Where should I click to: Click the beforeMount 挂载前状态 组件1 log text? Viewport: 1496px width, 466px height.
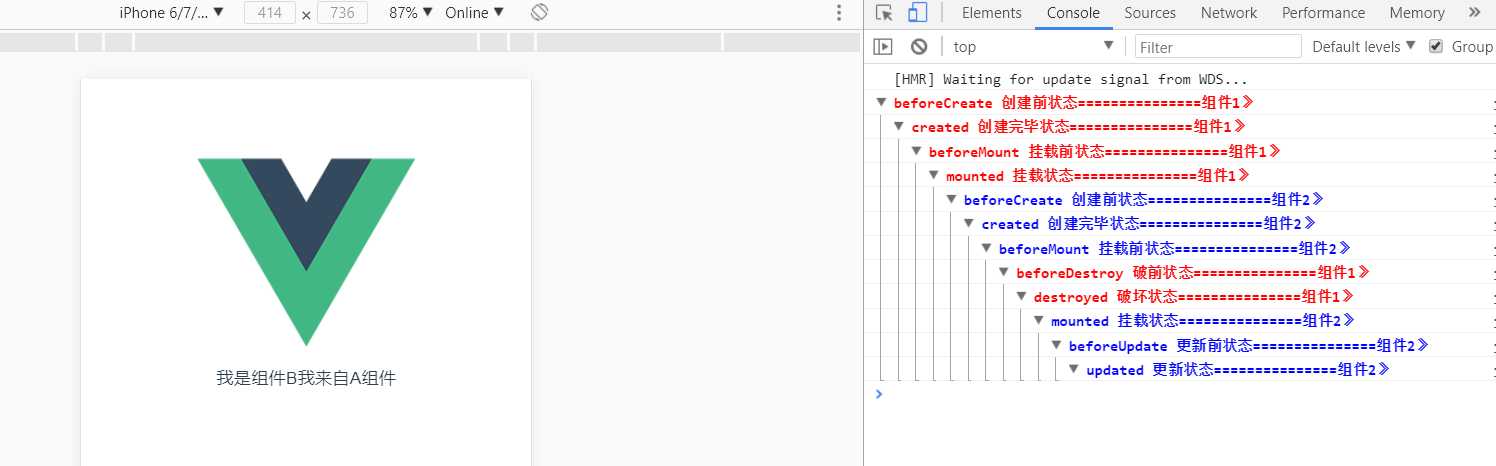point(1104,152)
